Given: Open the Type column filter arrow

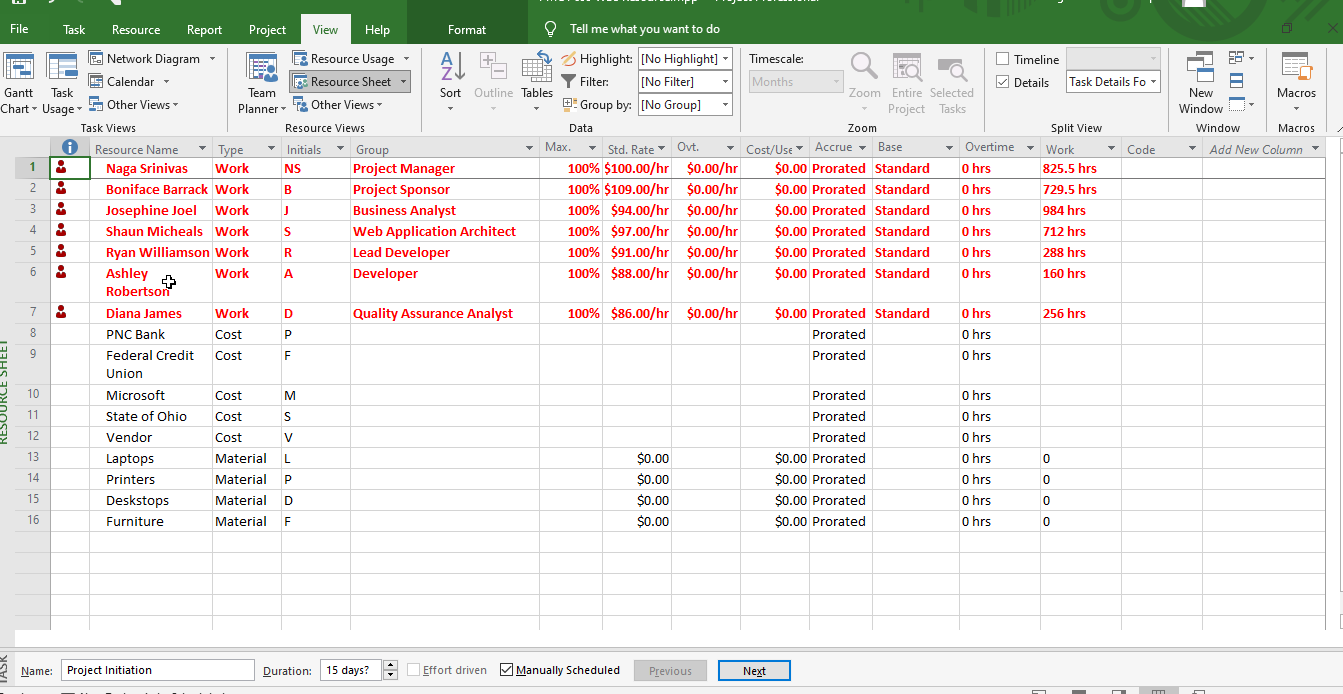Looking at the screenshot, I should (271, 149).
